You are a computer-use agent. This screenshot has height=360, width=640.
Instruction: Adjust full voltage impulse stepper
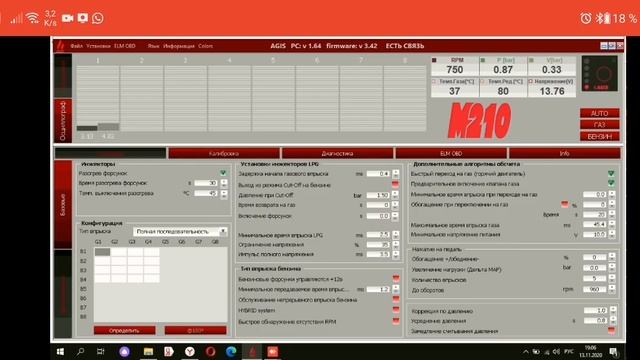click(x=396, y=254)
